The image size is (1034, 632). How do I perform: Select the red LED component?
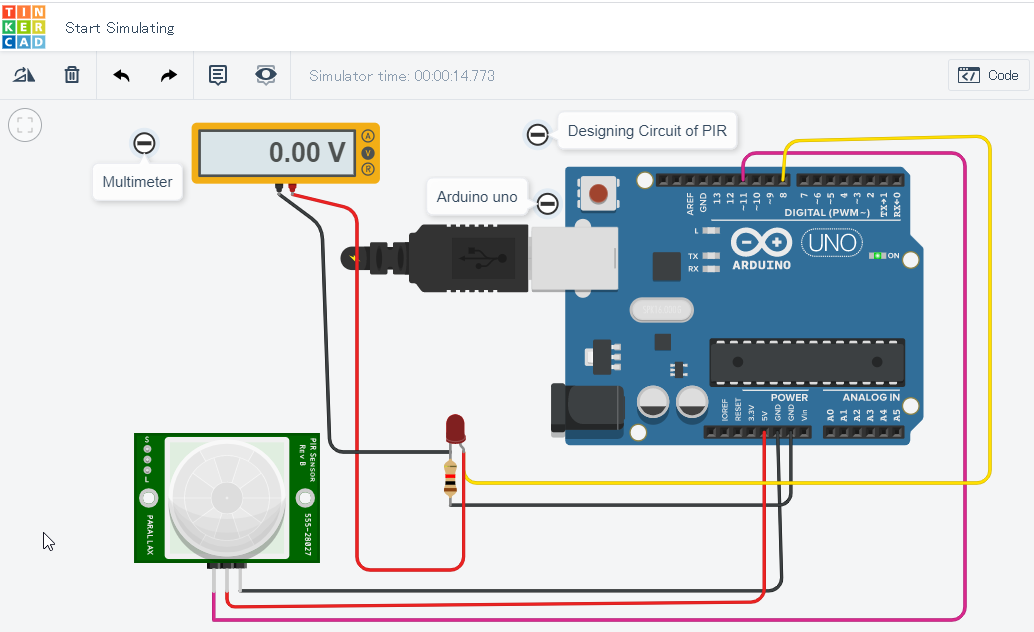455,429
